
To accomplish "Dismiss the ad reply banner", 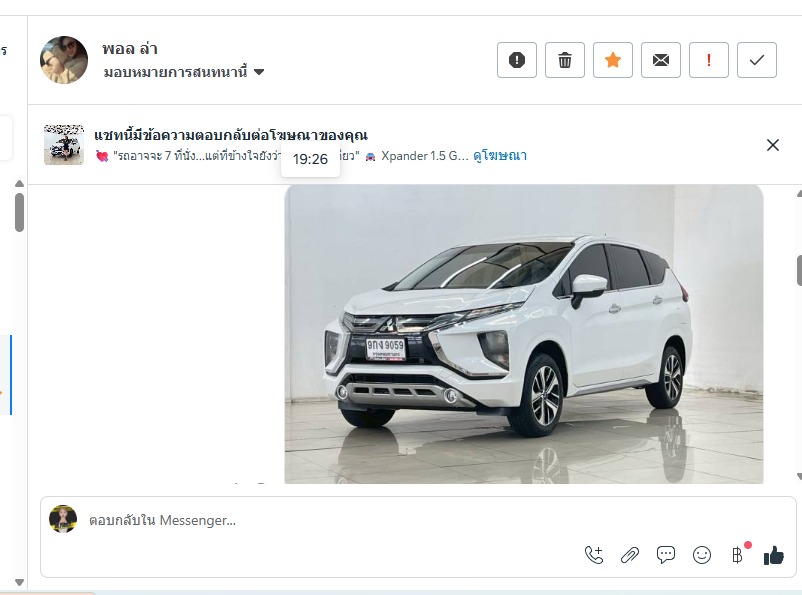I will tap(773, 145).
